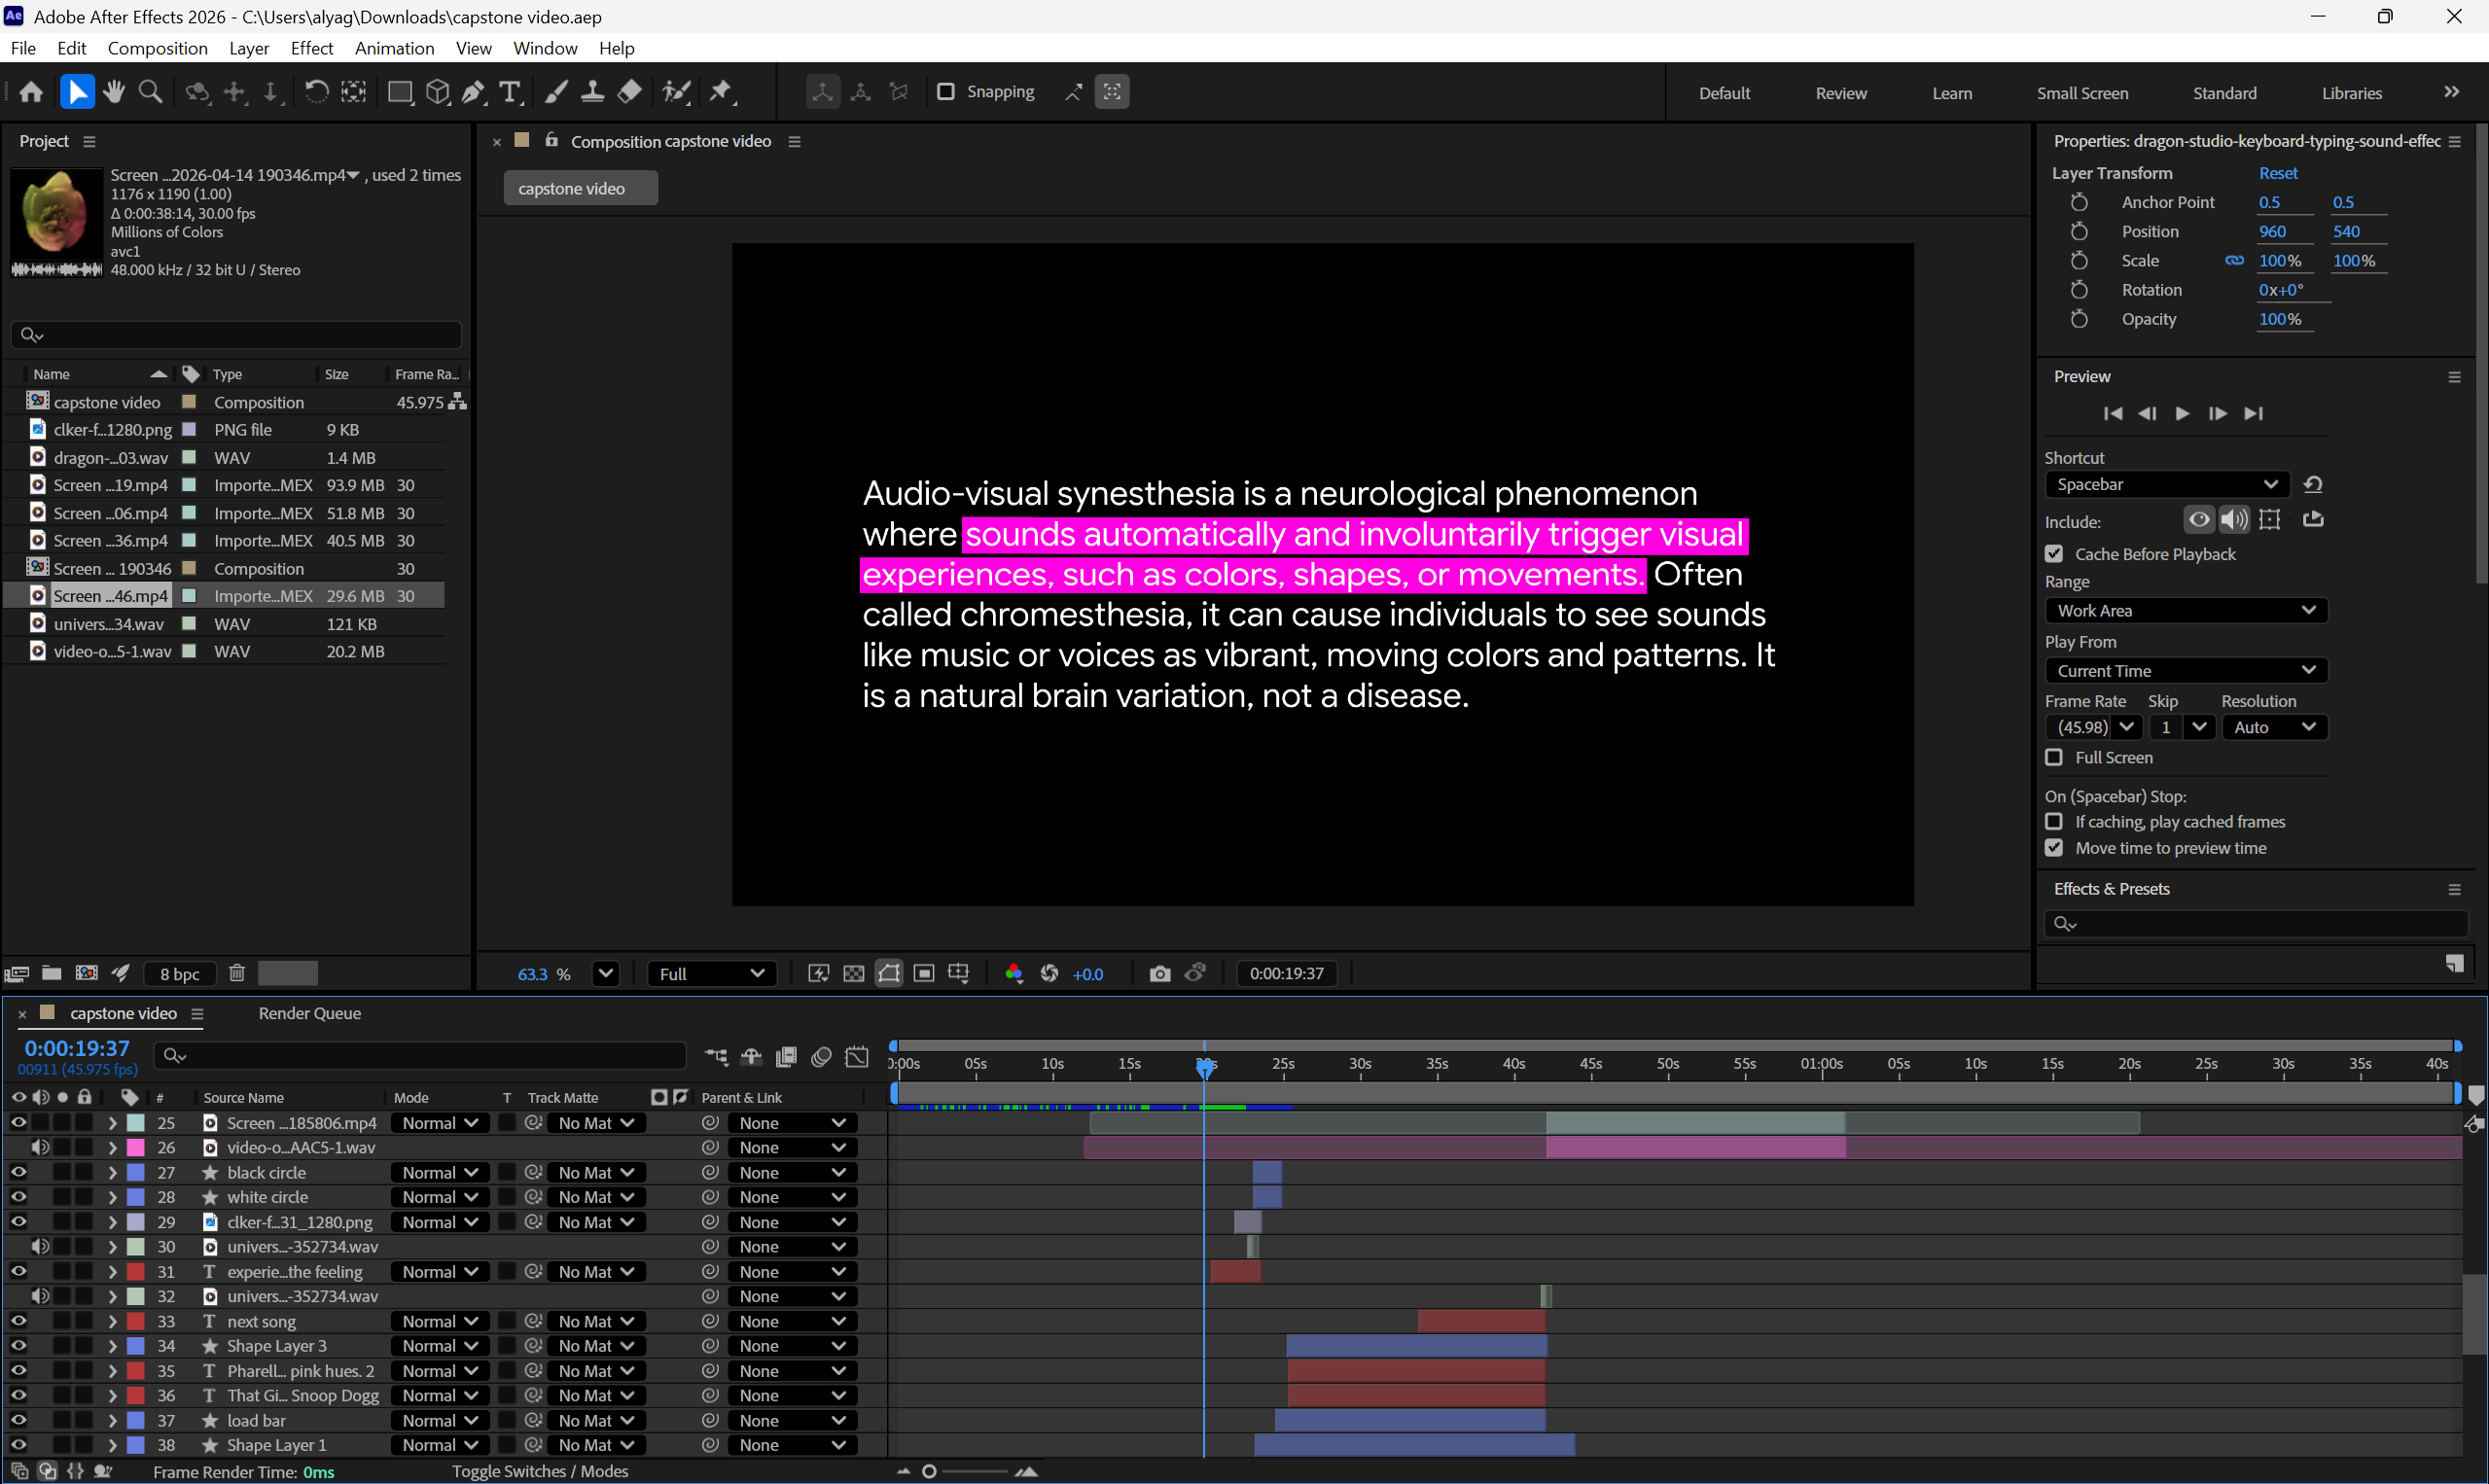The image size is (2489, 1484).
Task: Reset the Layer Transform values
Action: pos(2277,173)
